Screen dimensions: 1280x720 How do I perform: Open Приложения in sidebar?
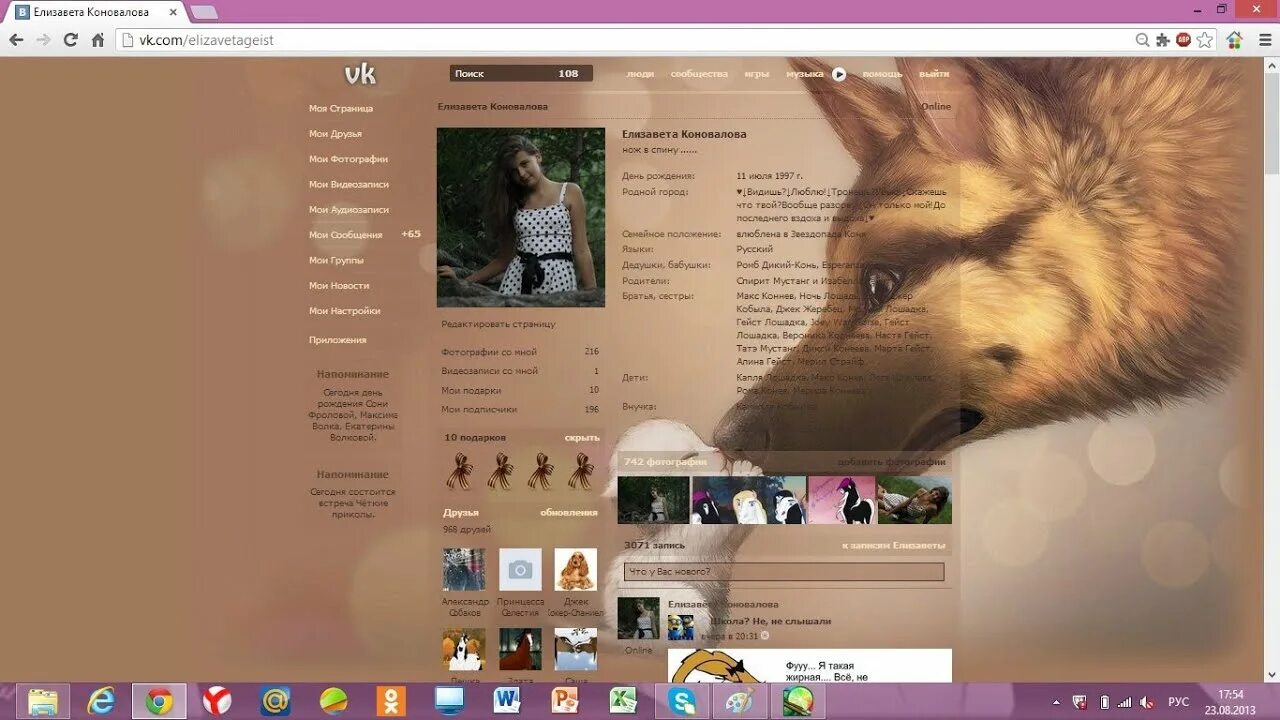[x=338, y=340]
